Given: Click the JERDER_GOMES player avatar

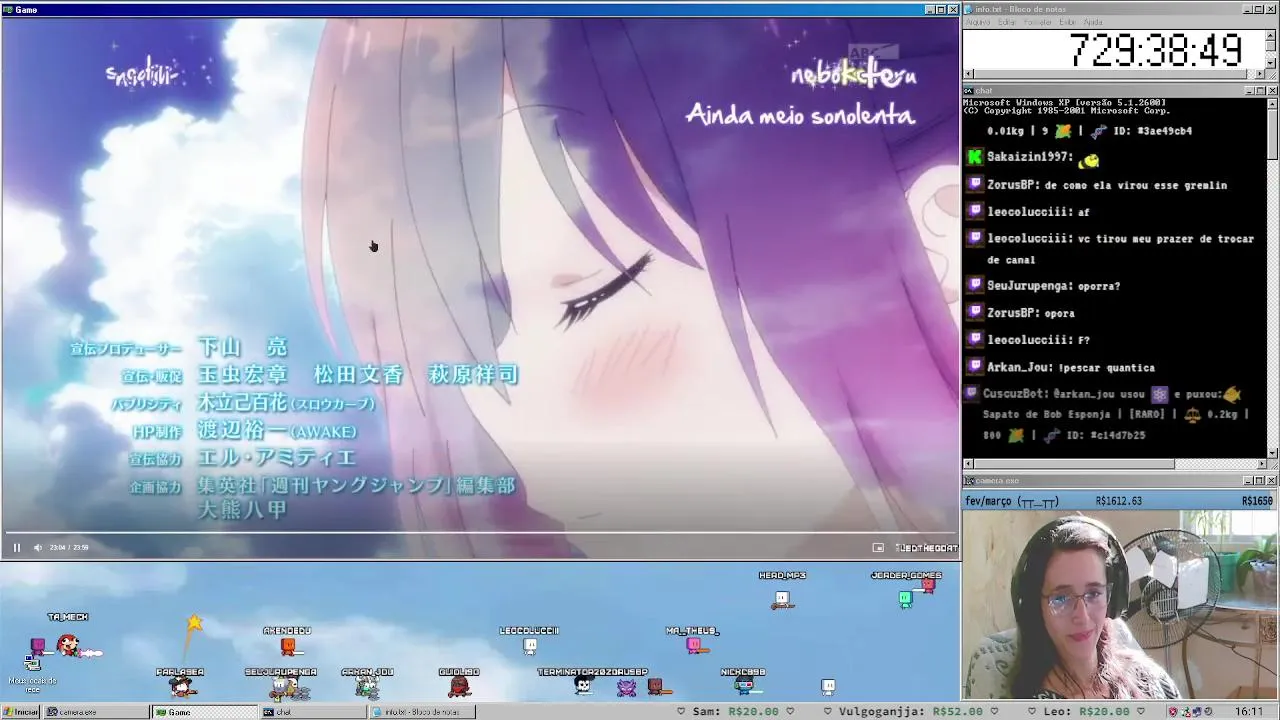Looking at the screenshot, I should click(905, 598).
